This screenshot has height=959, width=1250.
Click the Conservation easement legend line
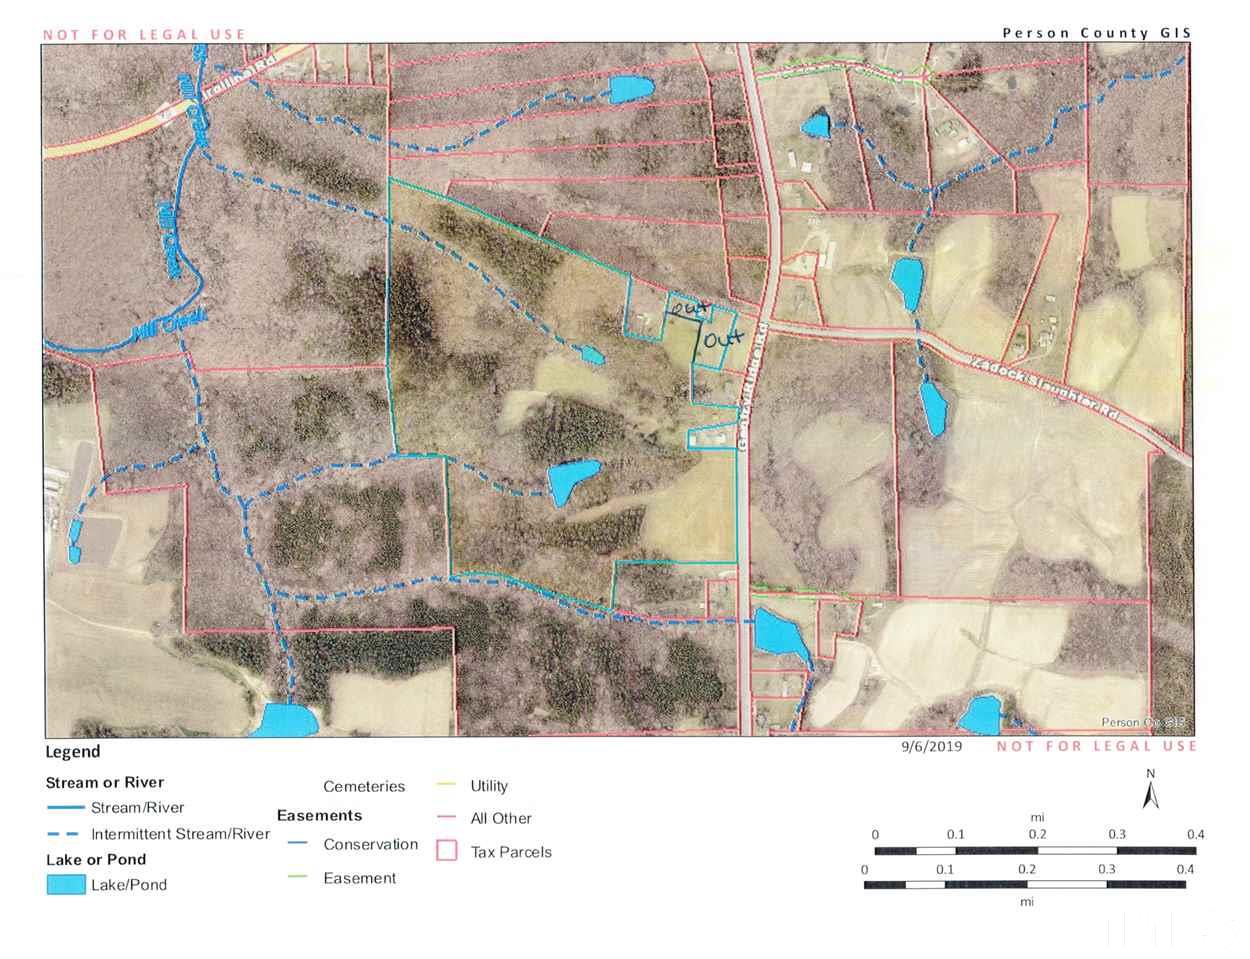click(297, 844)
